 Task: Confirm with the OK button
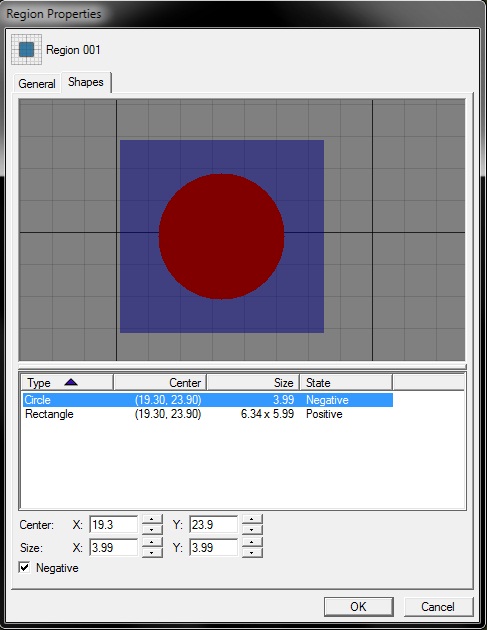point(358,607)
